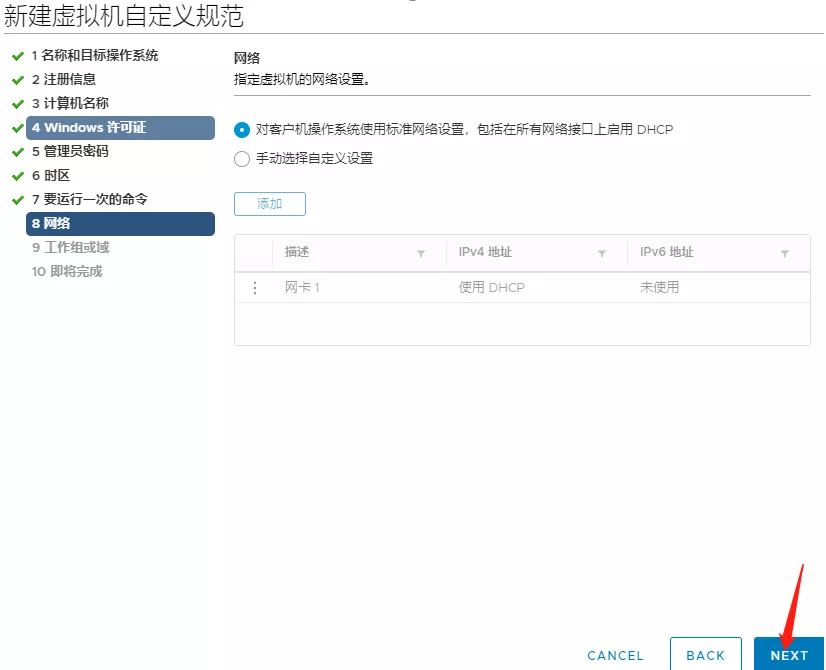The width and height of the screenshot is (826, 670).
Task: Open the filter icon in the IPv6 地址 column
Action: click(784, 254)
